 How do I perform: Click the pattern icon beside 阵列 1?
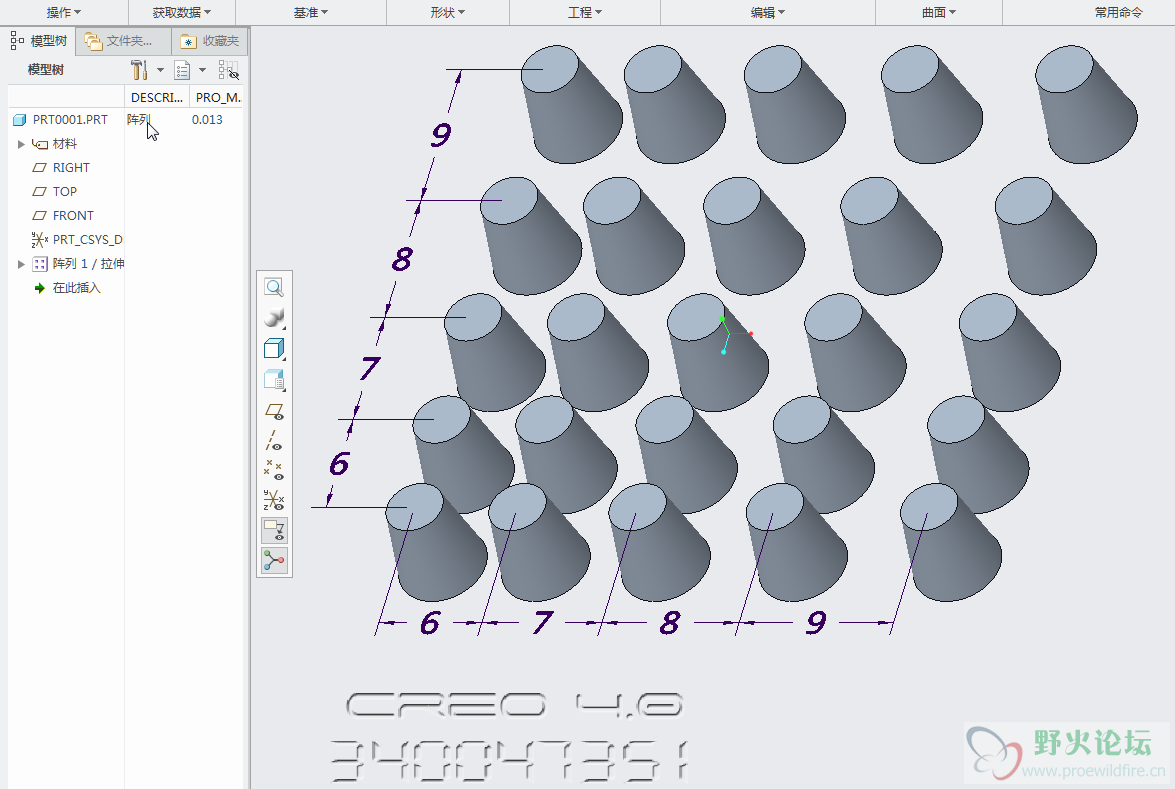point(40,264)
